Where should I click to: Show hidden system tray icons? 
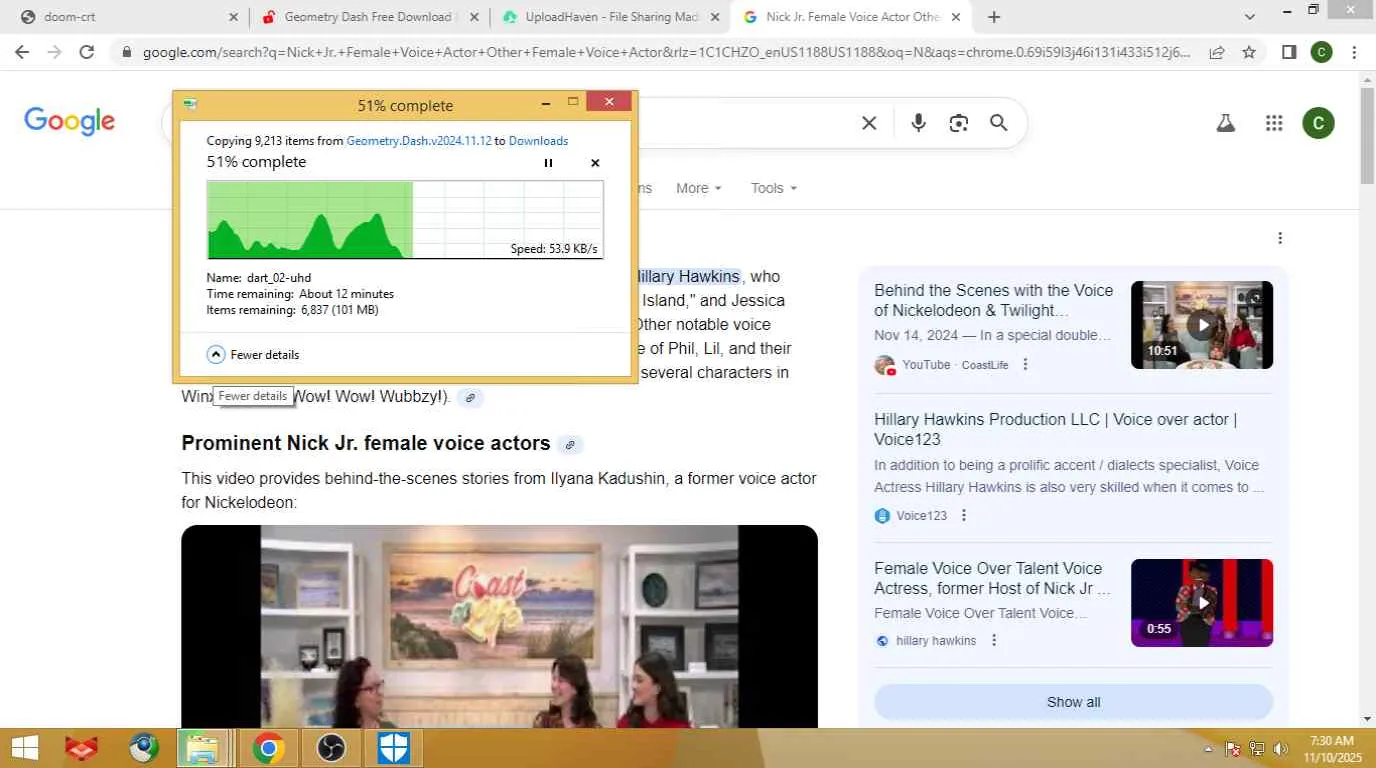click(x=1208, y=749)
